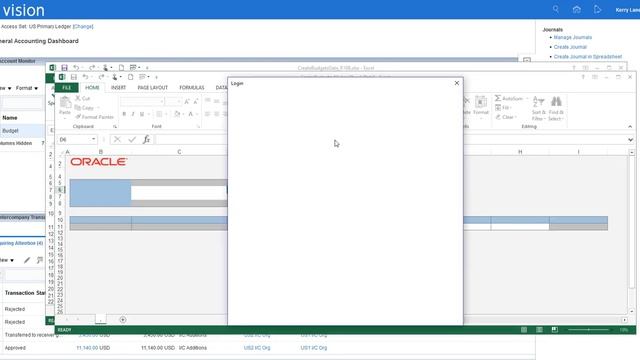Viewport: 640px width, 360px height.
Task: Open Create Journal link
Action: tap(570, 47)
